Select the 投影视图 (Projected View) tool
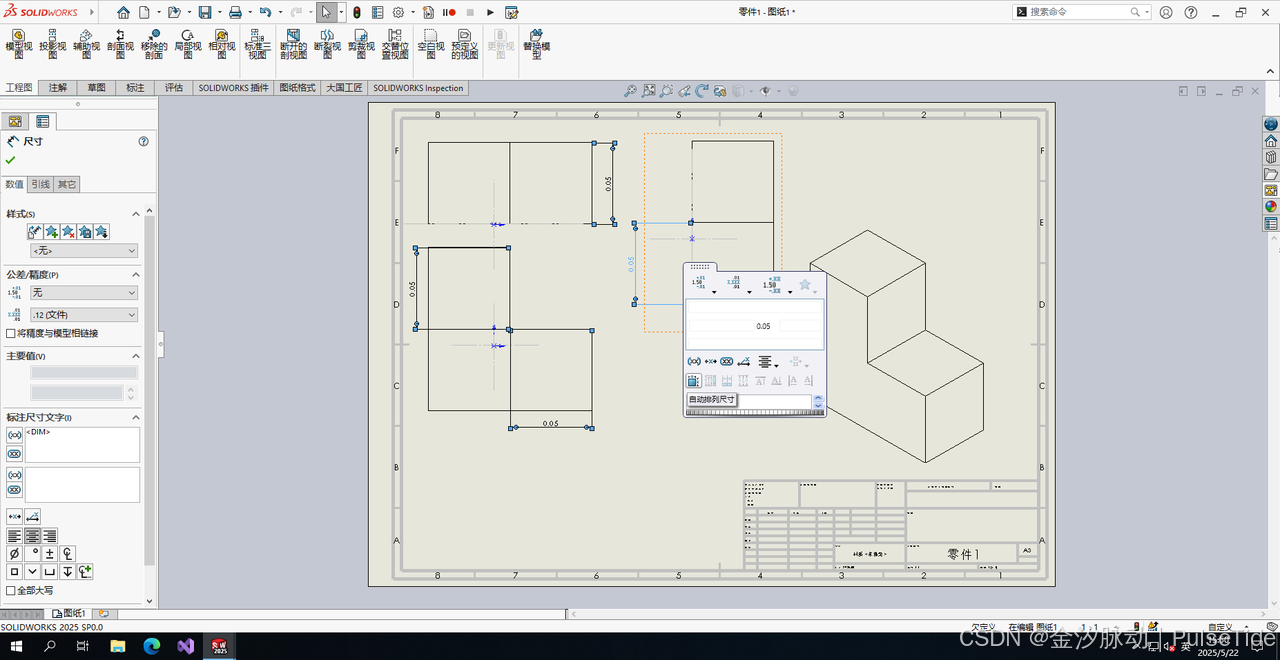This screenshot has width=1280, height=660. (52, 44)
